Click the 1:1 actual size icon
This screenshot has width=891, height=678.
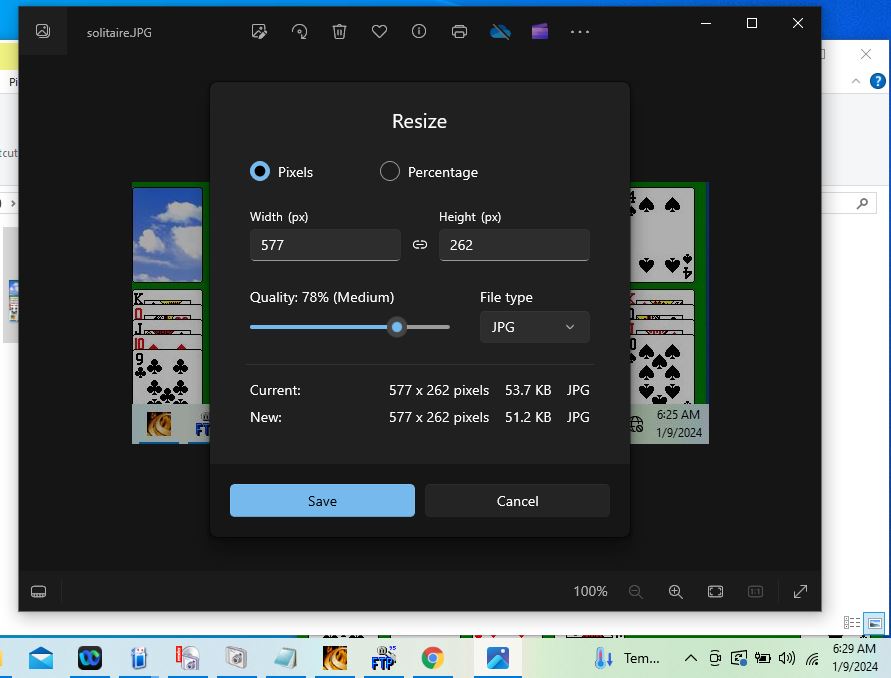click(755, 592)
